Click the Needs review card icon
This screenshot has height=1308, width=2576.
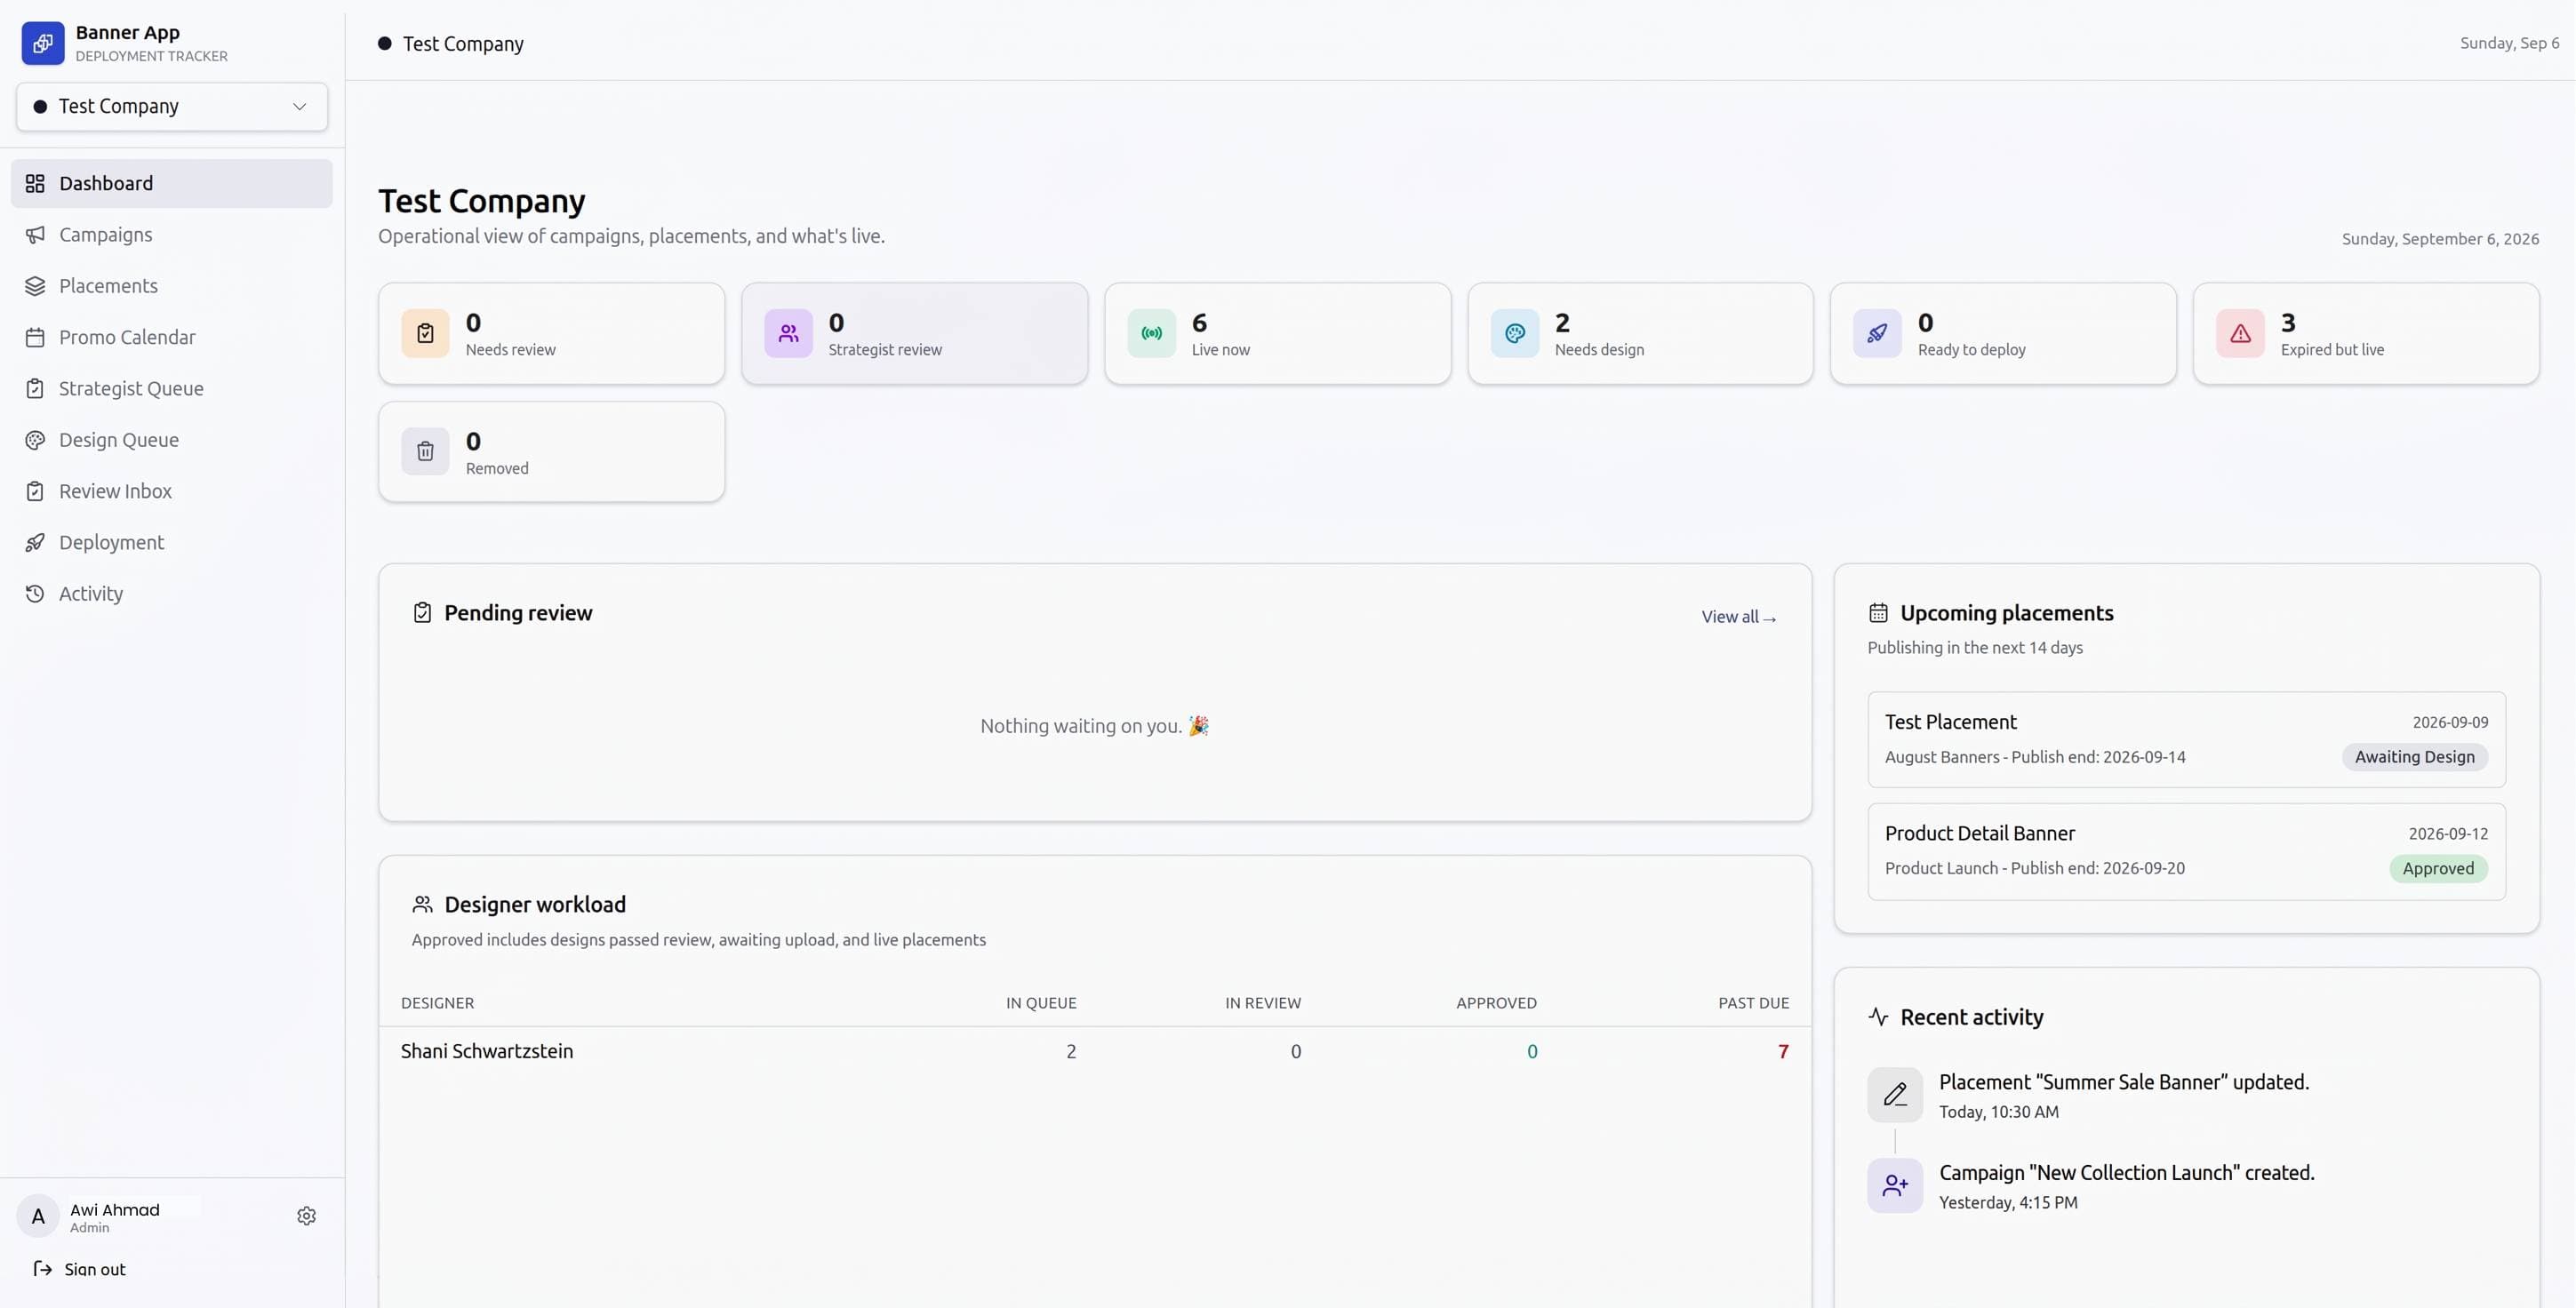425,334
